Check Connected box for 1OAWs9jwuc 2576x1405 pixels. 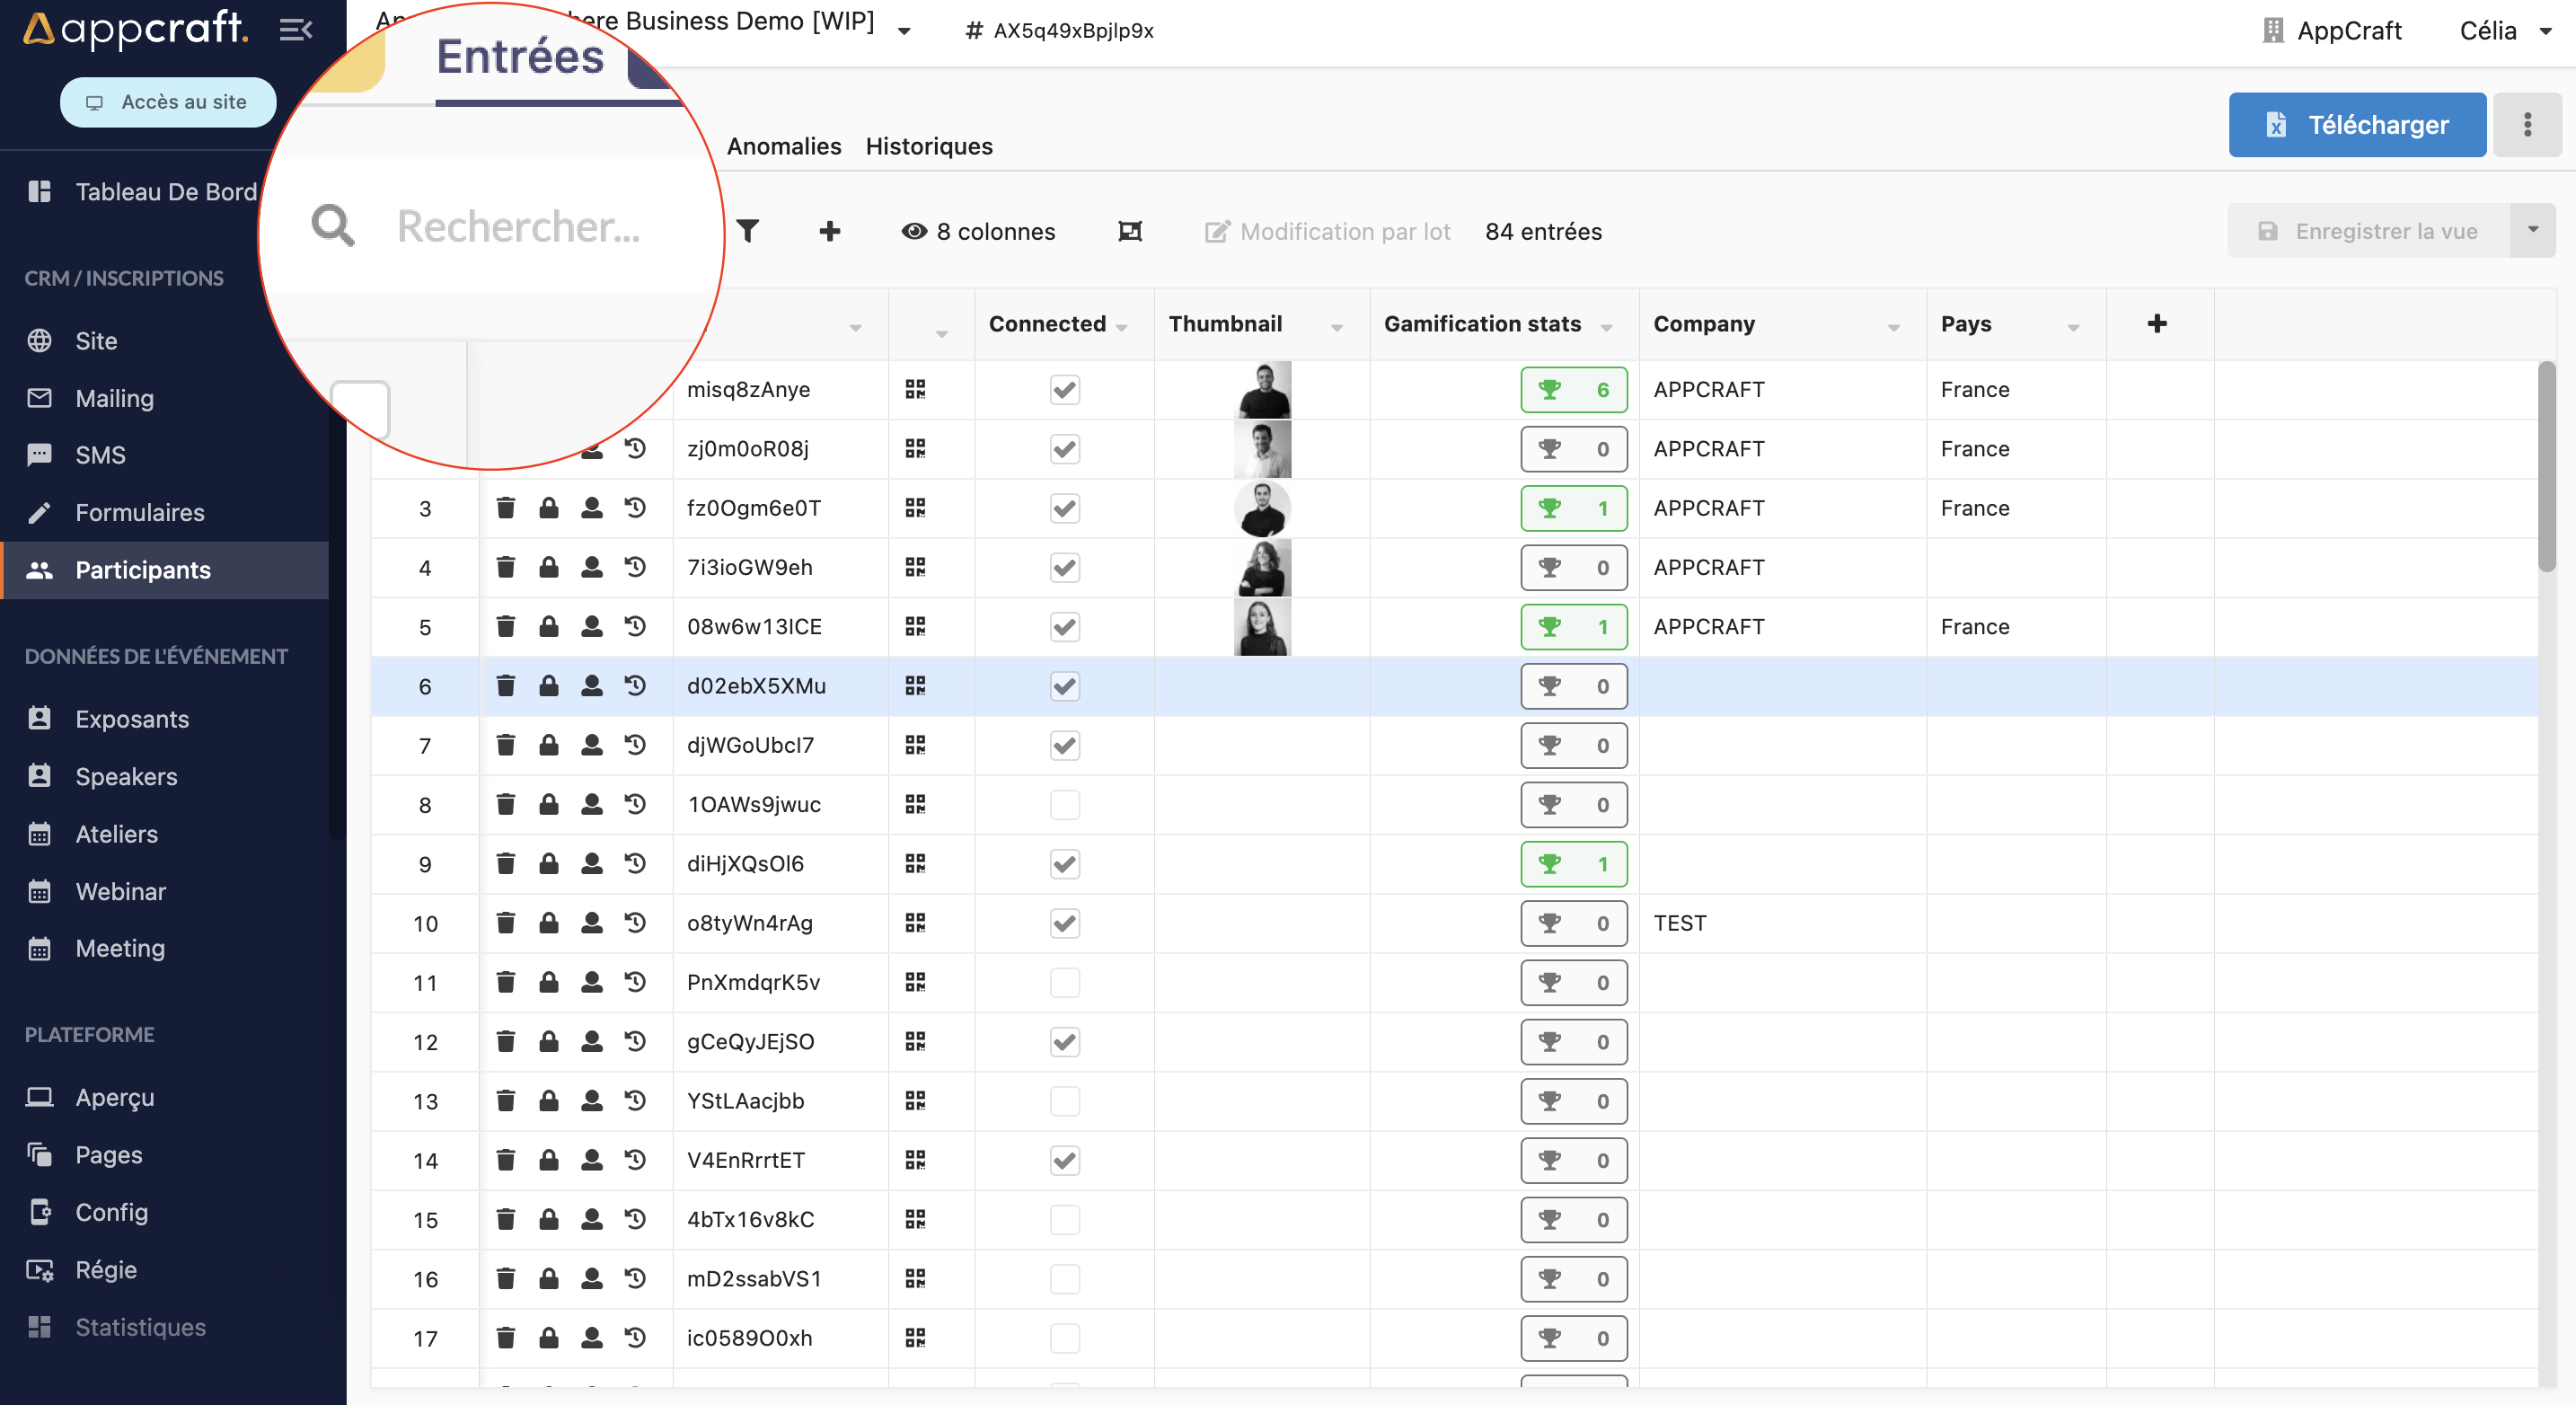[x=1064, y=805]
